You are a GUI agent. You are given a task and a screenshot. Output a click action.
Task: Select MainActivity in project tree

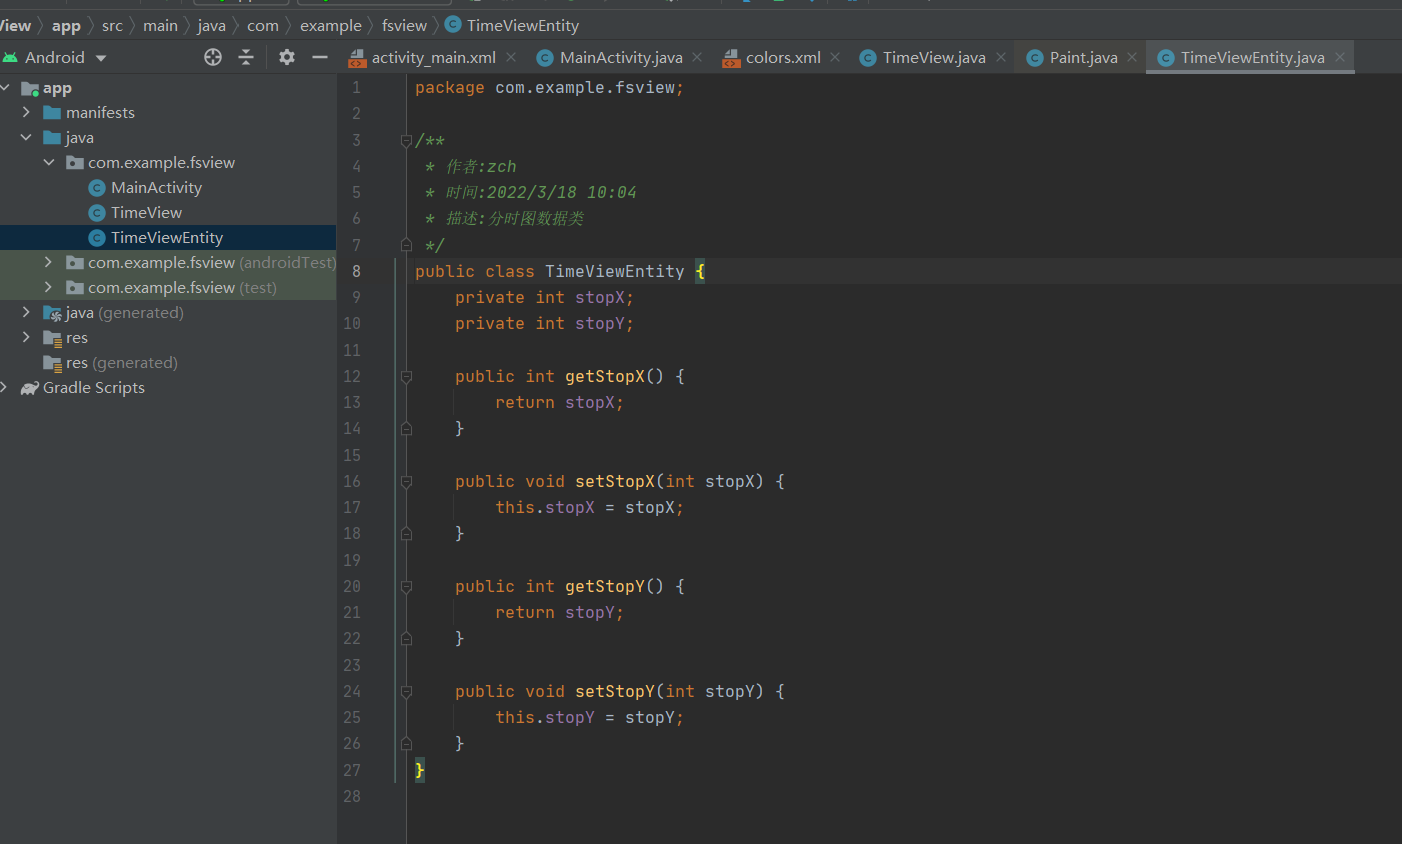click(156, 188)
